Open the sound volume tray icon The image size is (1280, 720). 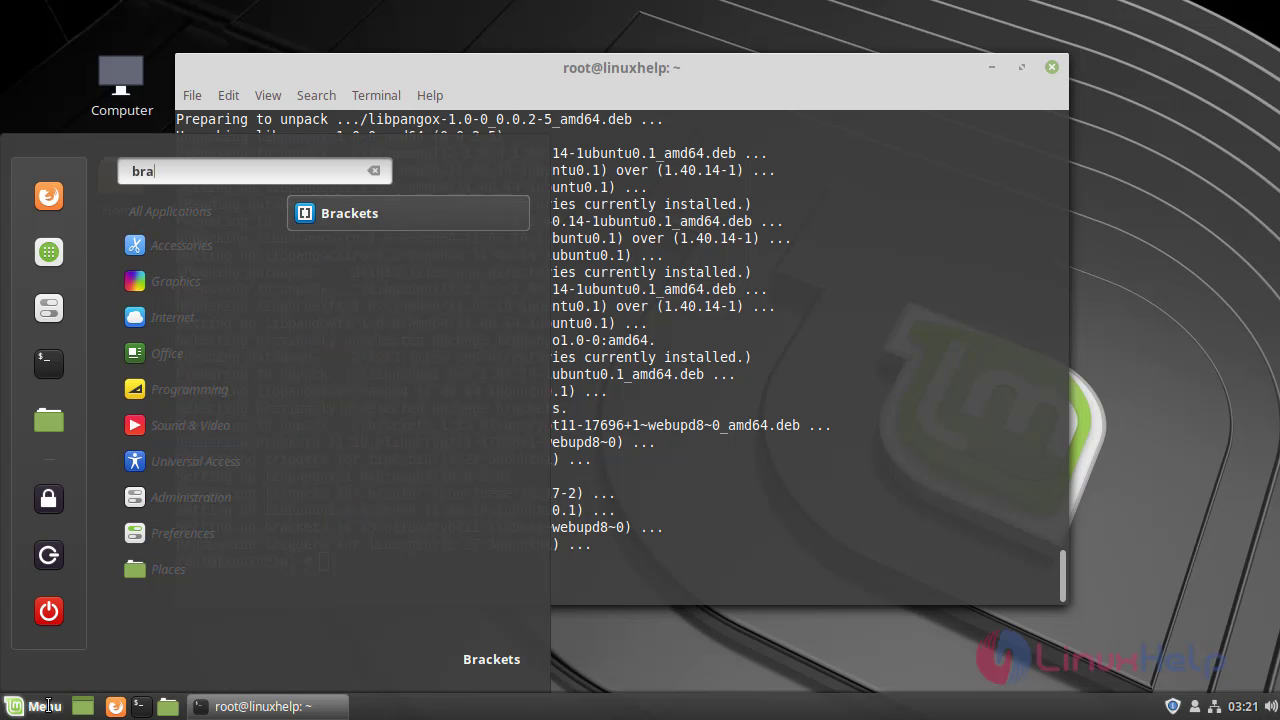1271,706
